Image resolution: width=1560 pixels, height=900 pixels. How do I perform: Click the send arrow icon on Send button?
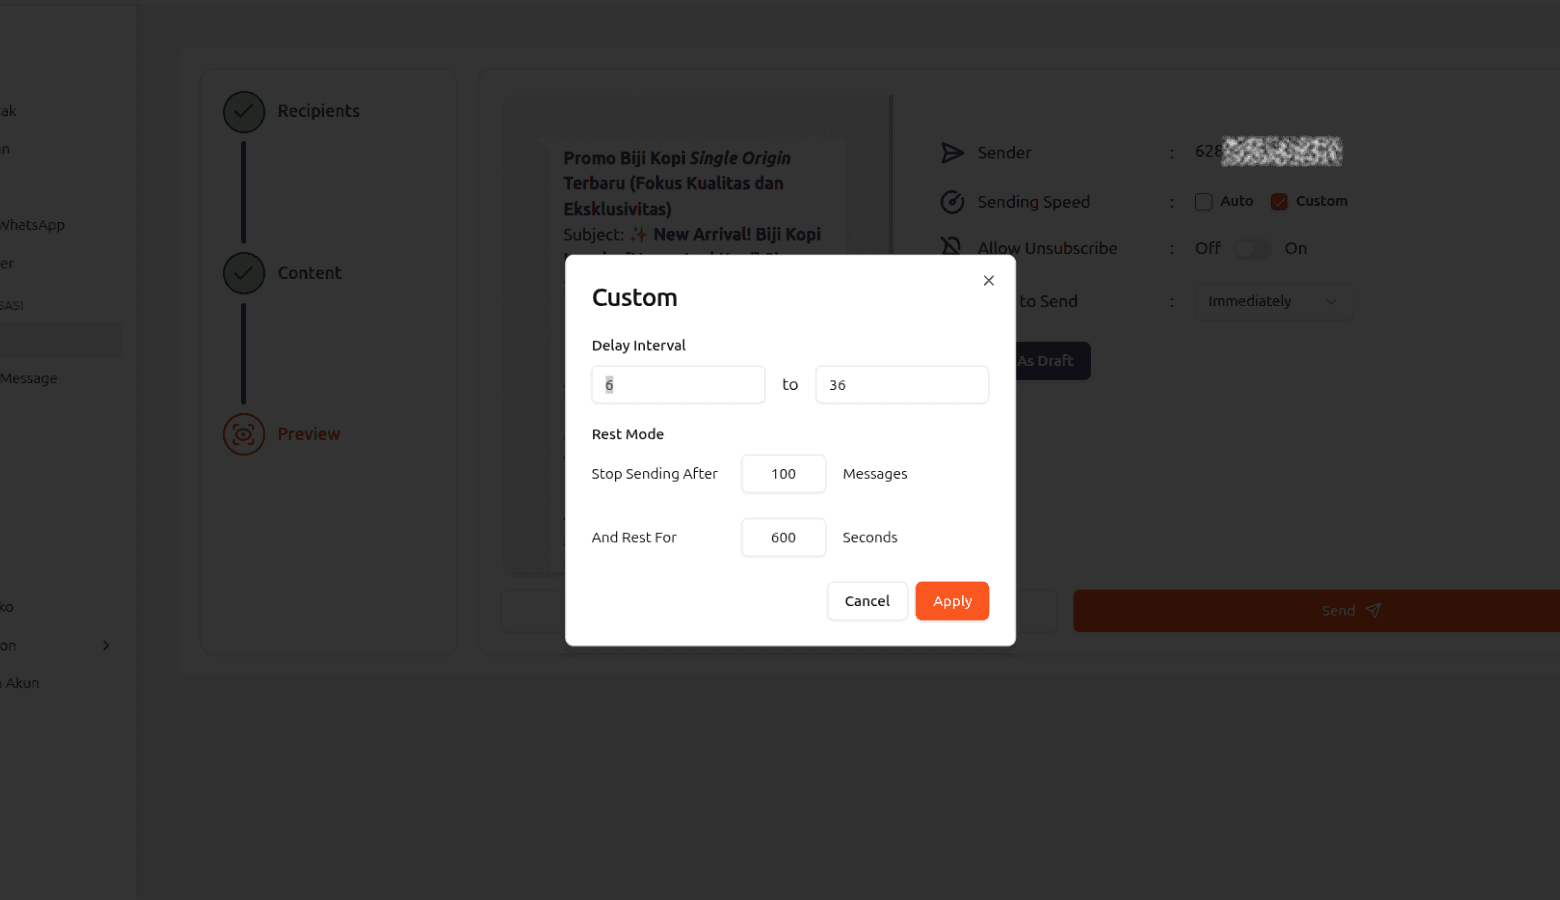pos(1373,610)
